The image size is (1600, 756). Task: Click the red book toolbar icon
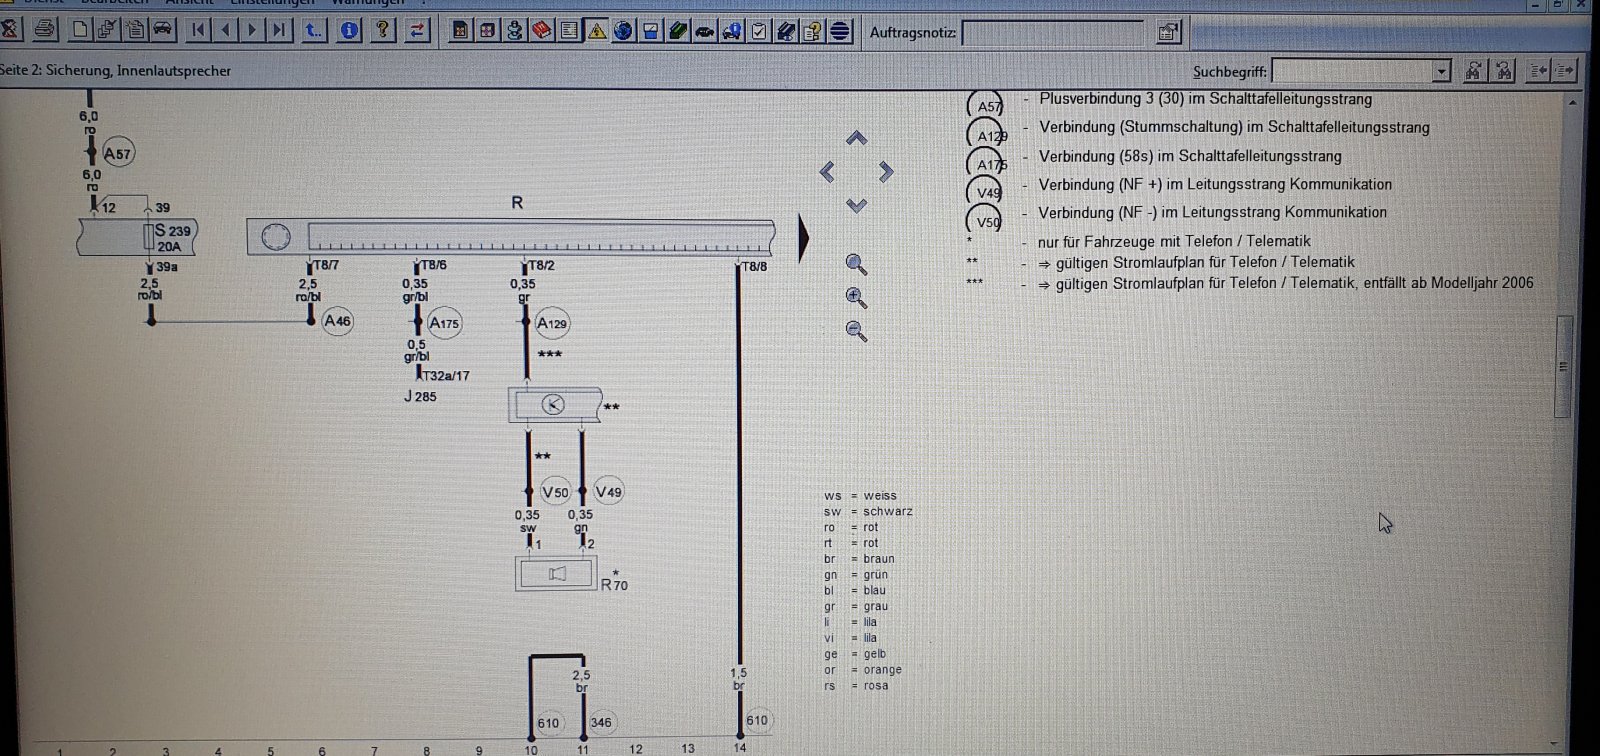(542, 31)
